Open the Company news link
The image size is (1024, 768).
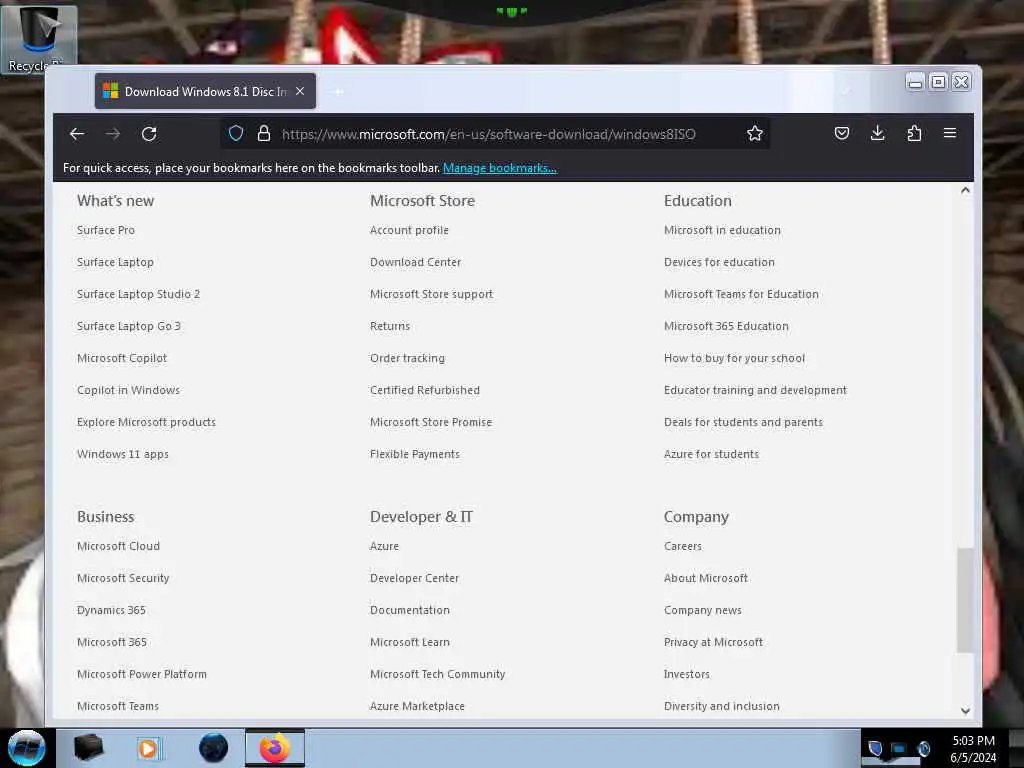(x=703, y=610)
